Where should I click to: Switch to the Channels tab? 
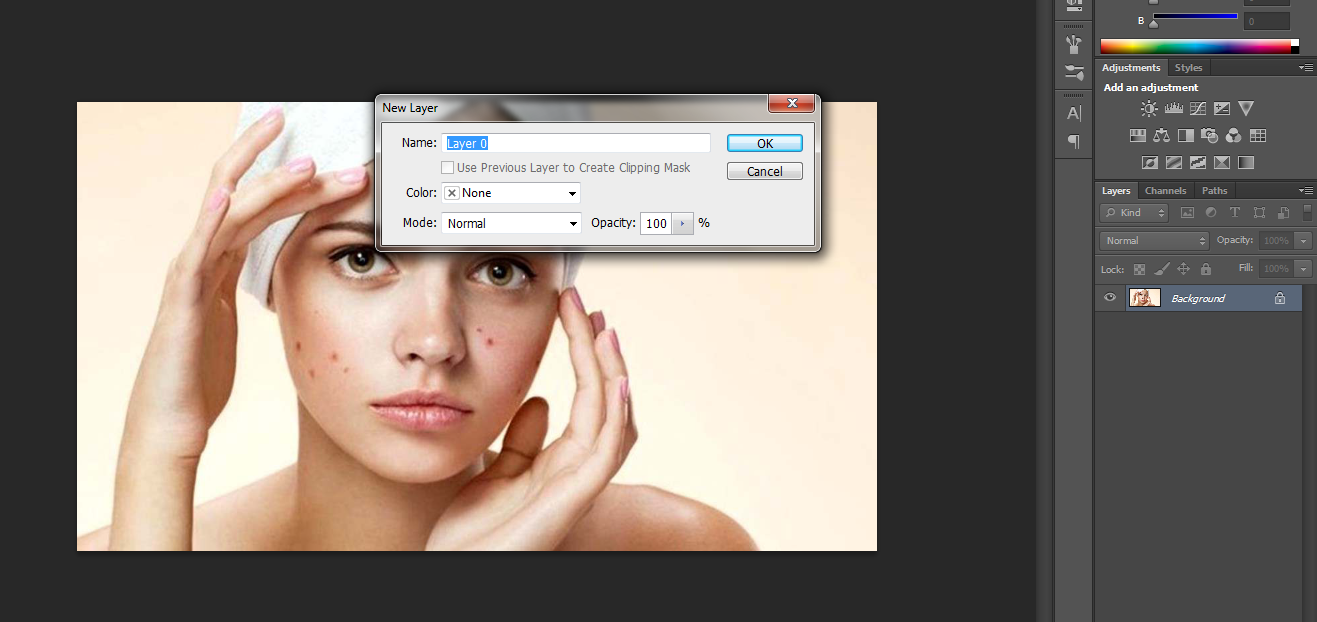[1165, 190]
